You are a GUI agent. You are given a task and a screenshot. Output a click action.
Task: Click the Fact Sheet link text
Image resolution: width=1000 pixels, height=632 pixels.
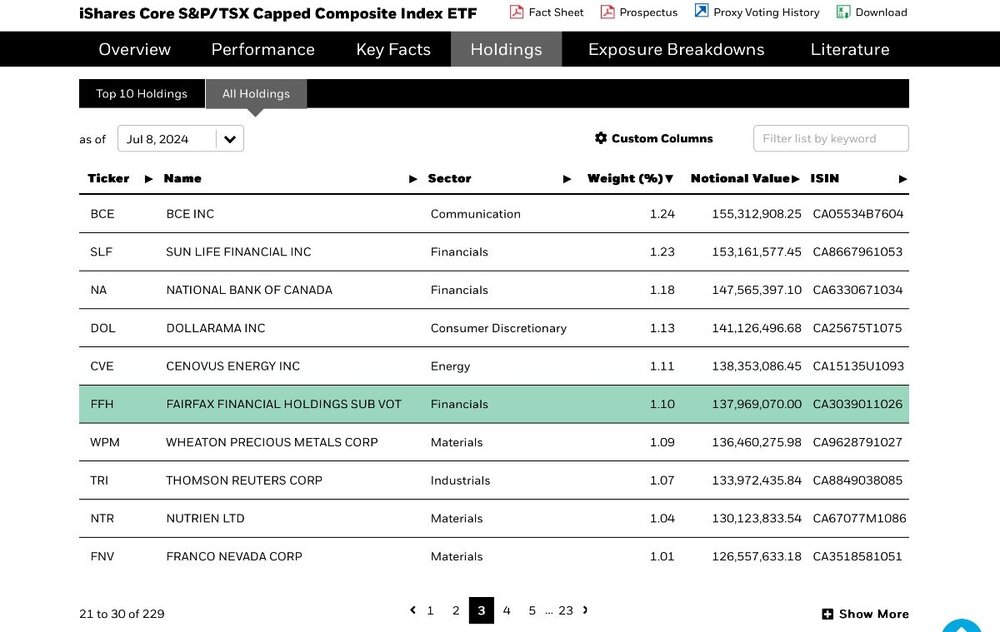point(555,12)
